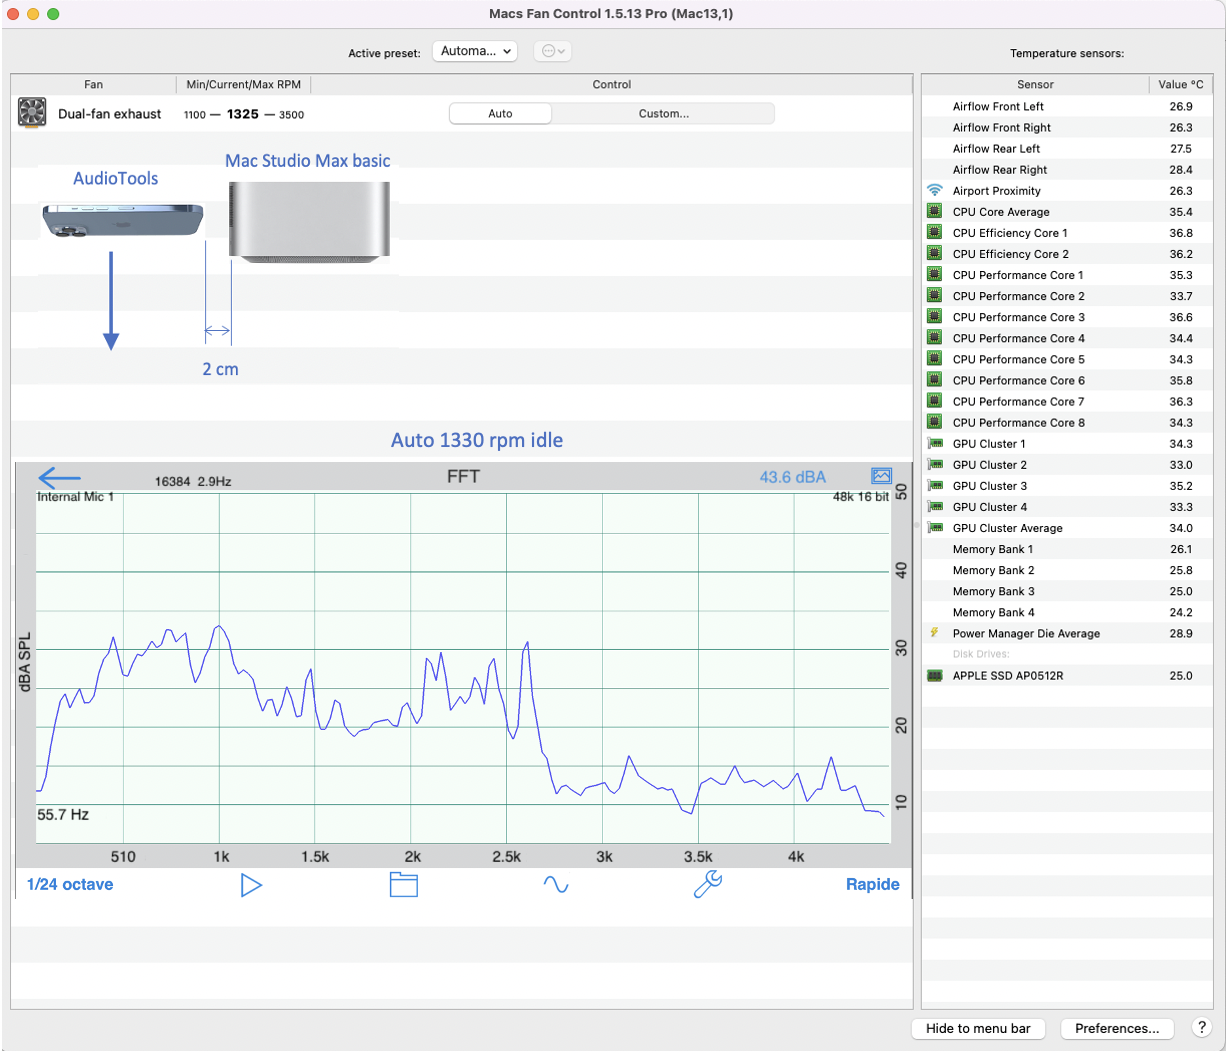This screenshot has height=1054, width=1227.
Task: Select the Airflow Rear Right sensor row
Action: pos(1067,169)
